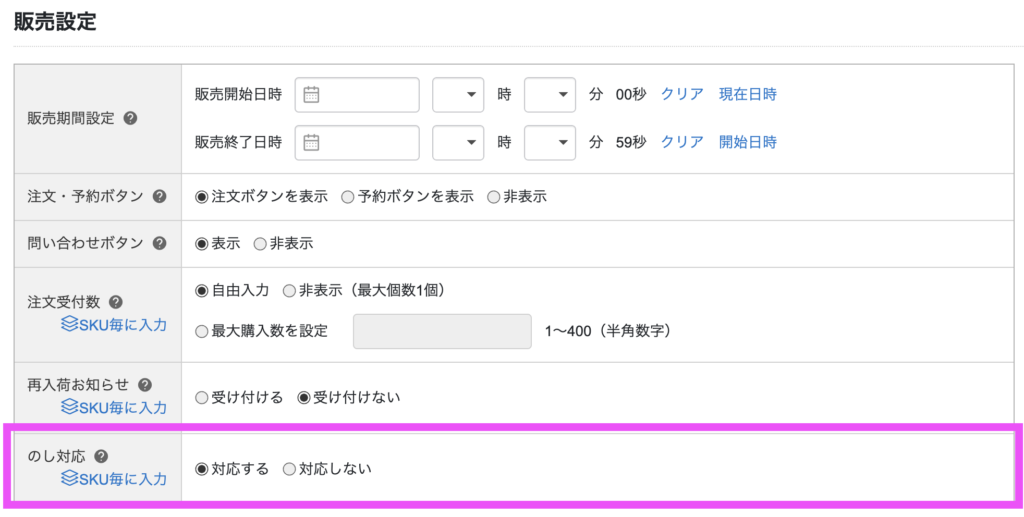This screenshot has width=1024, height=517.
Task: Click 開始日時 link in end row
Action: (x=748, y=142)
